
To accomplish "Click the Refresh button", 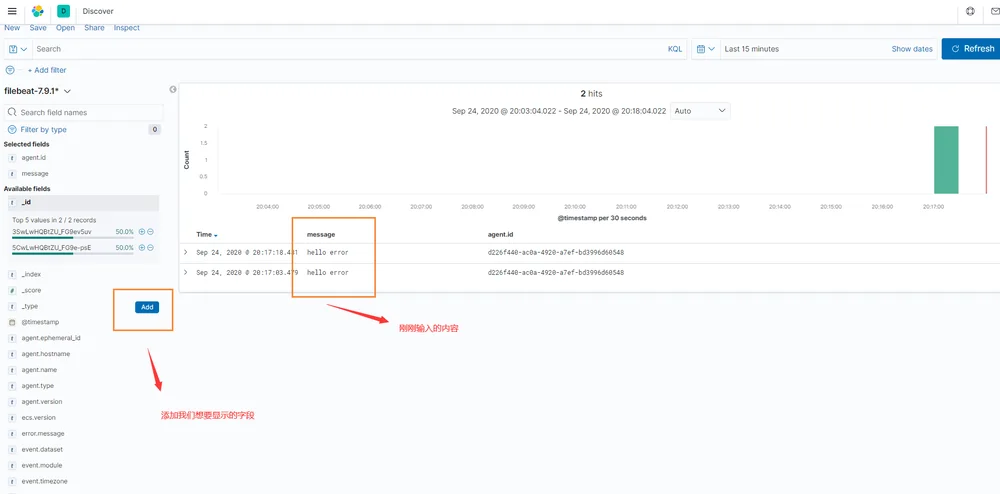I will click(x=971, y=49).
